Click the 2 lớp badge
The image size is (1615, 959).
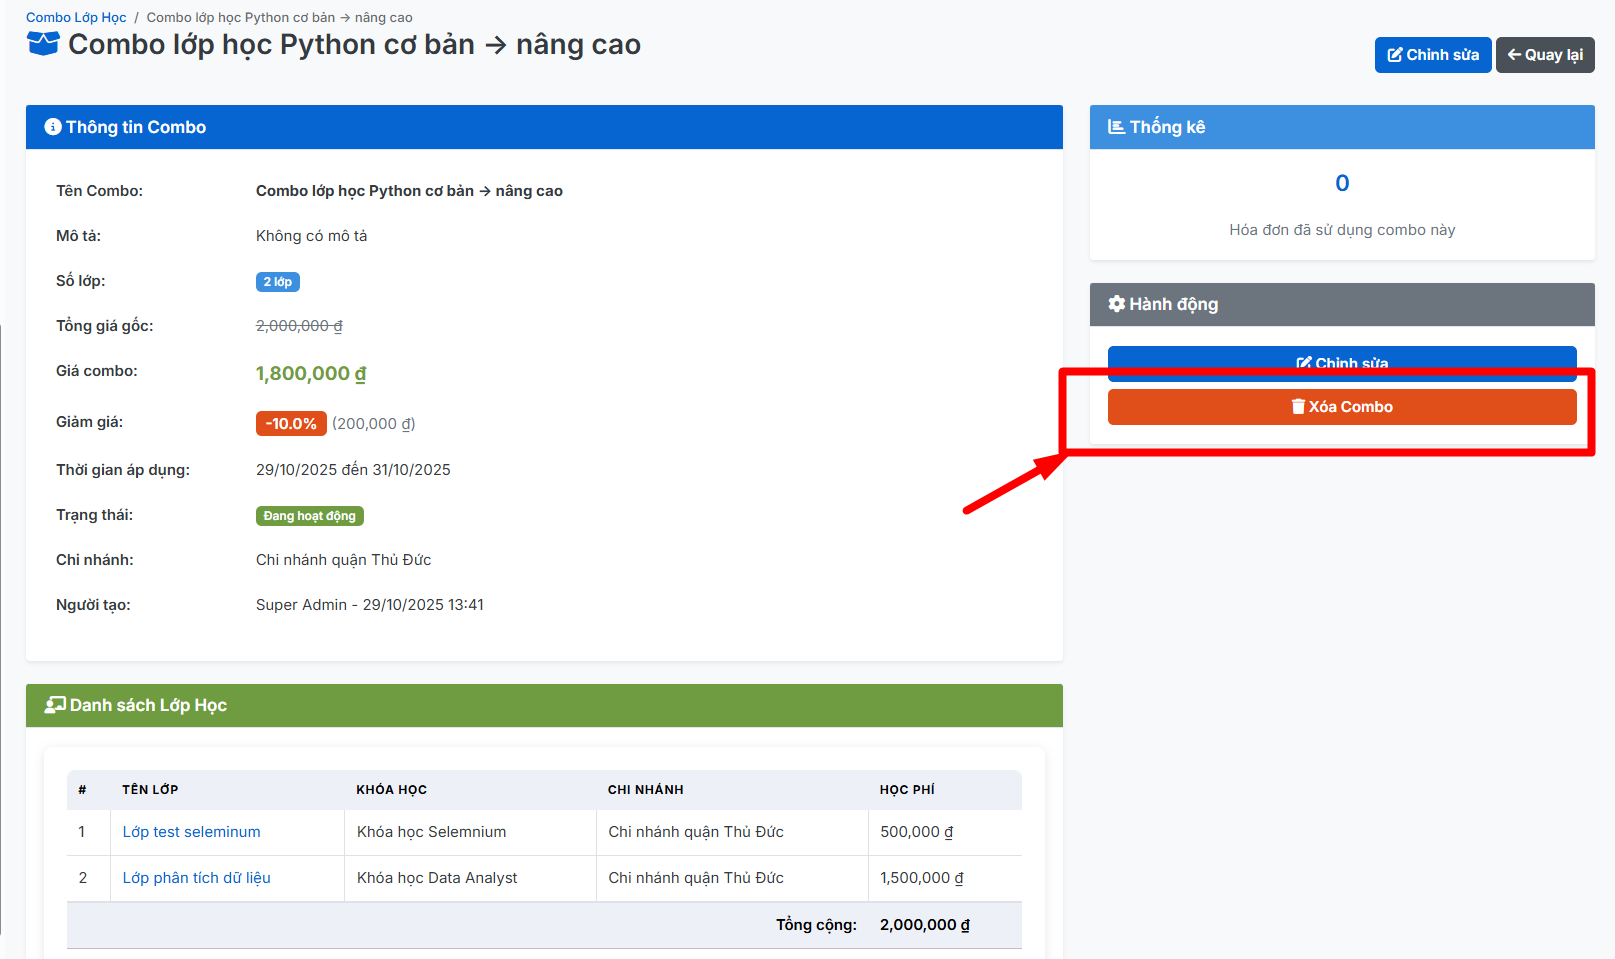point(277,282)
